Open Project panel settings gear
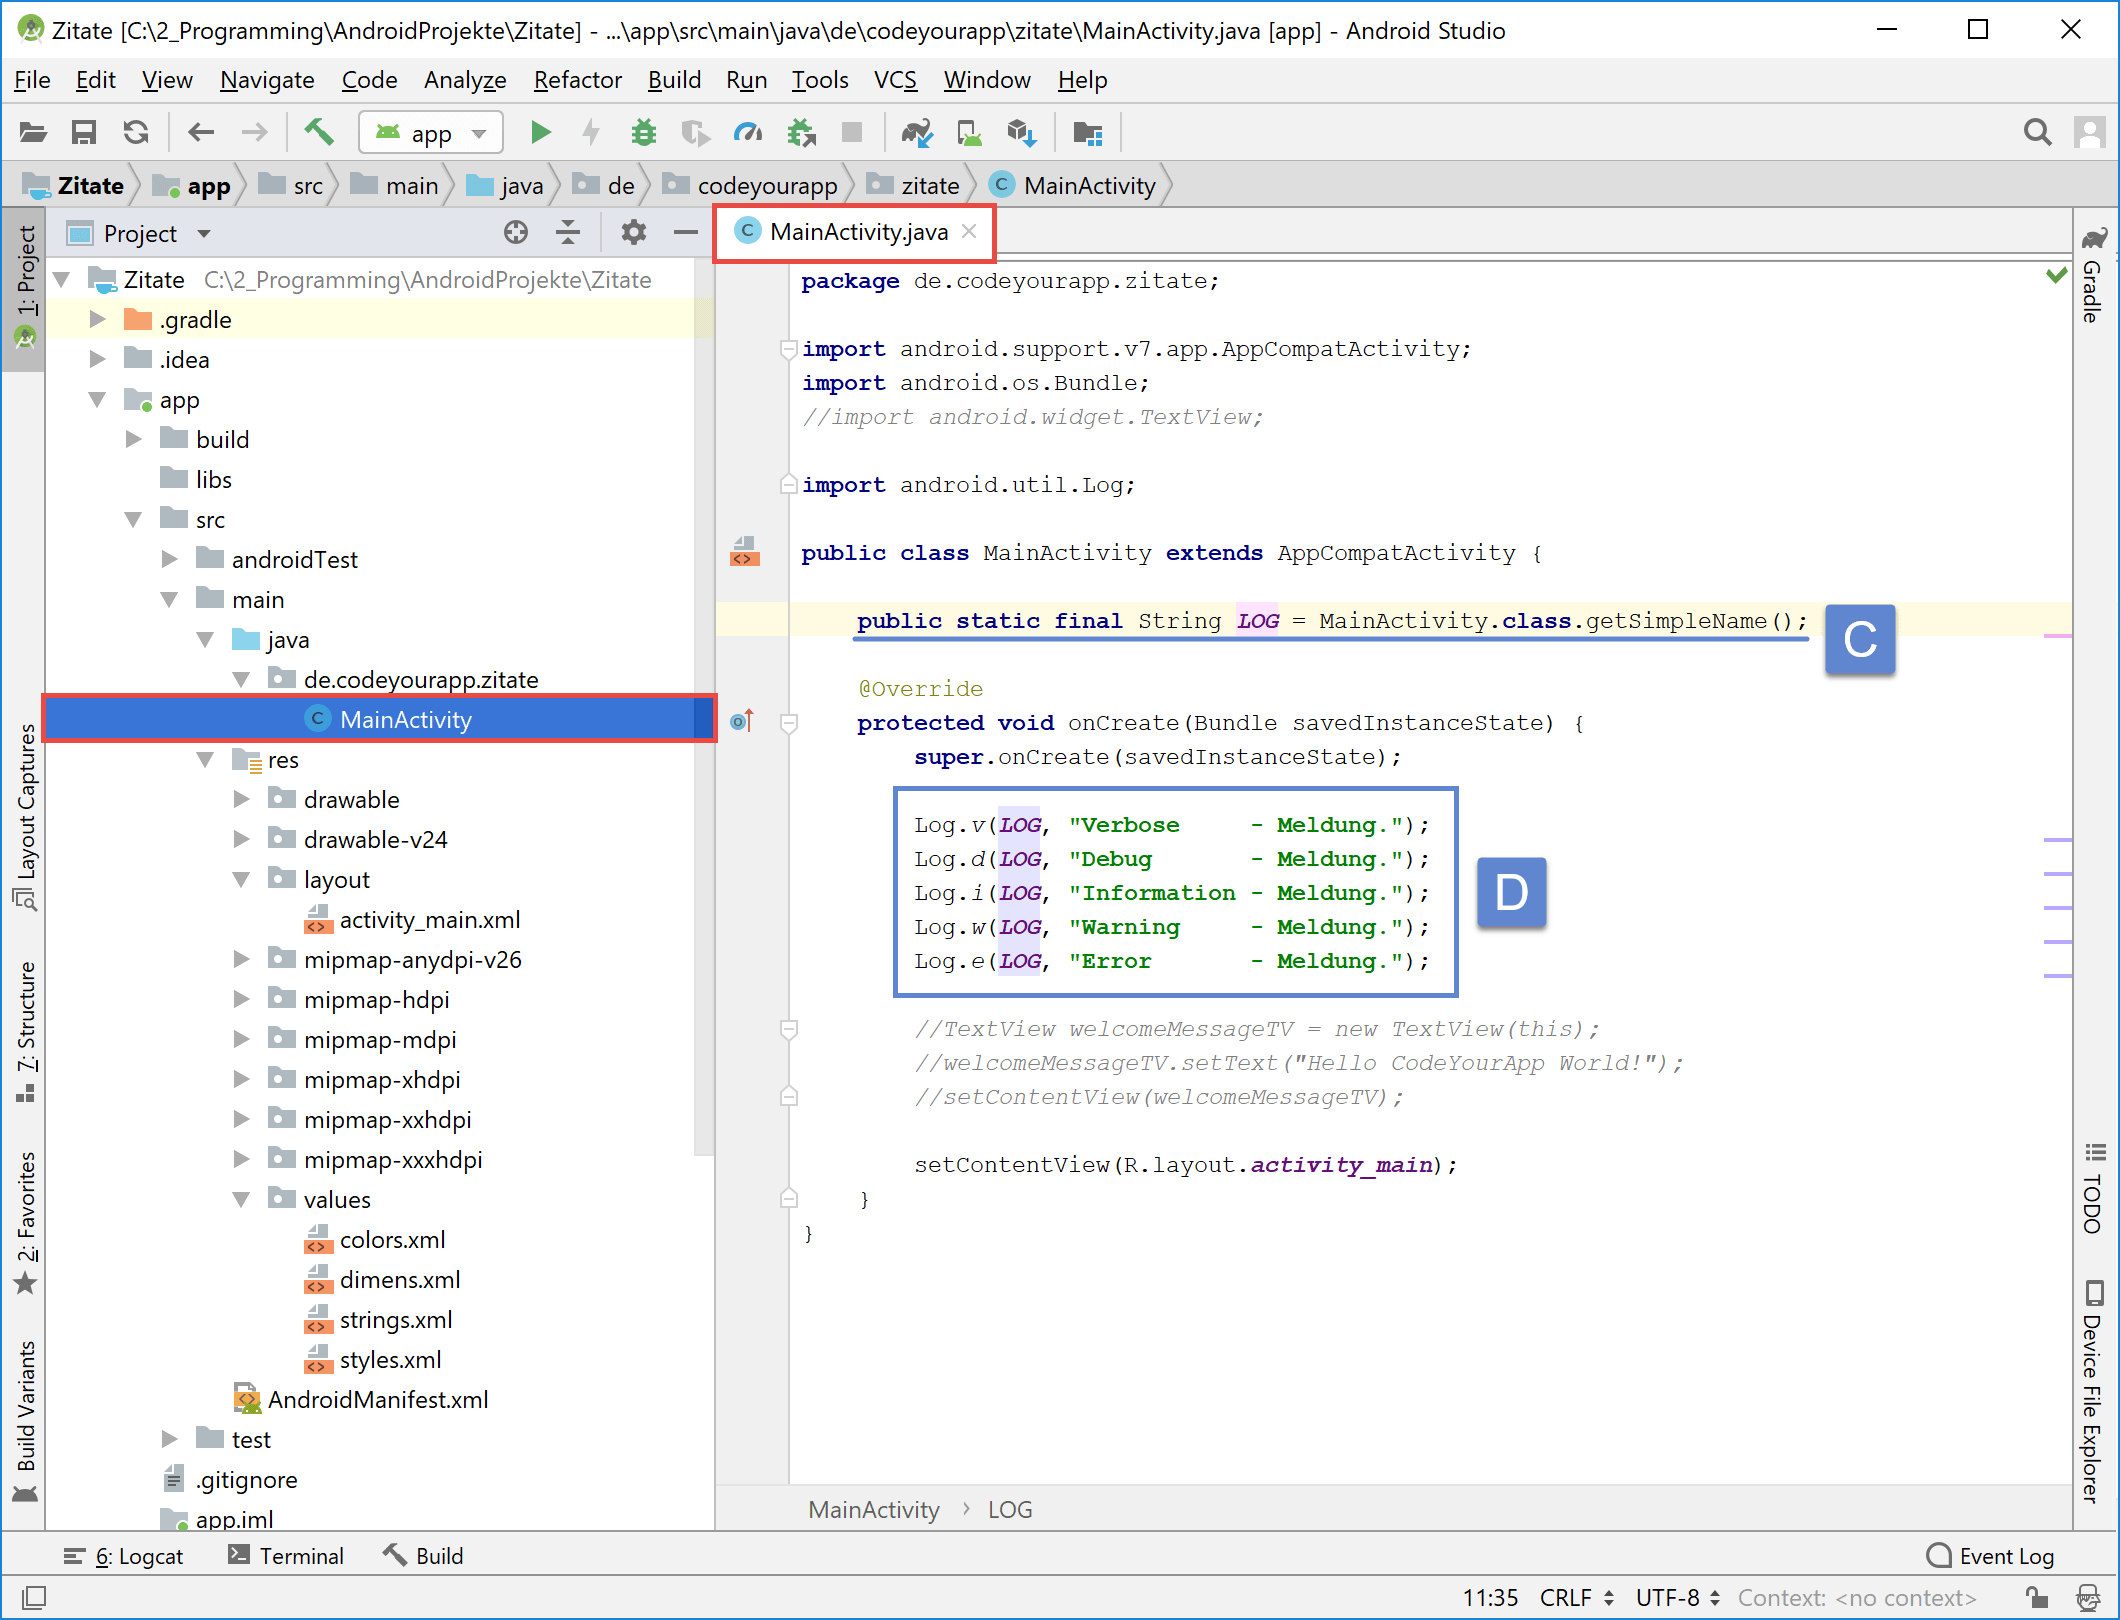The width and height of the screenshot is (2120, 1620). (x=634, y=233)
